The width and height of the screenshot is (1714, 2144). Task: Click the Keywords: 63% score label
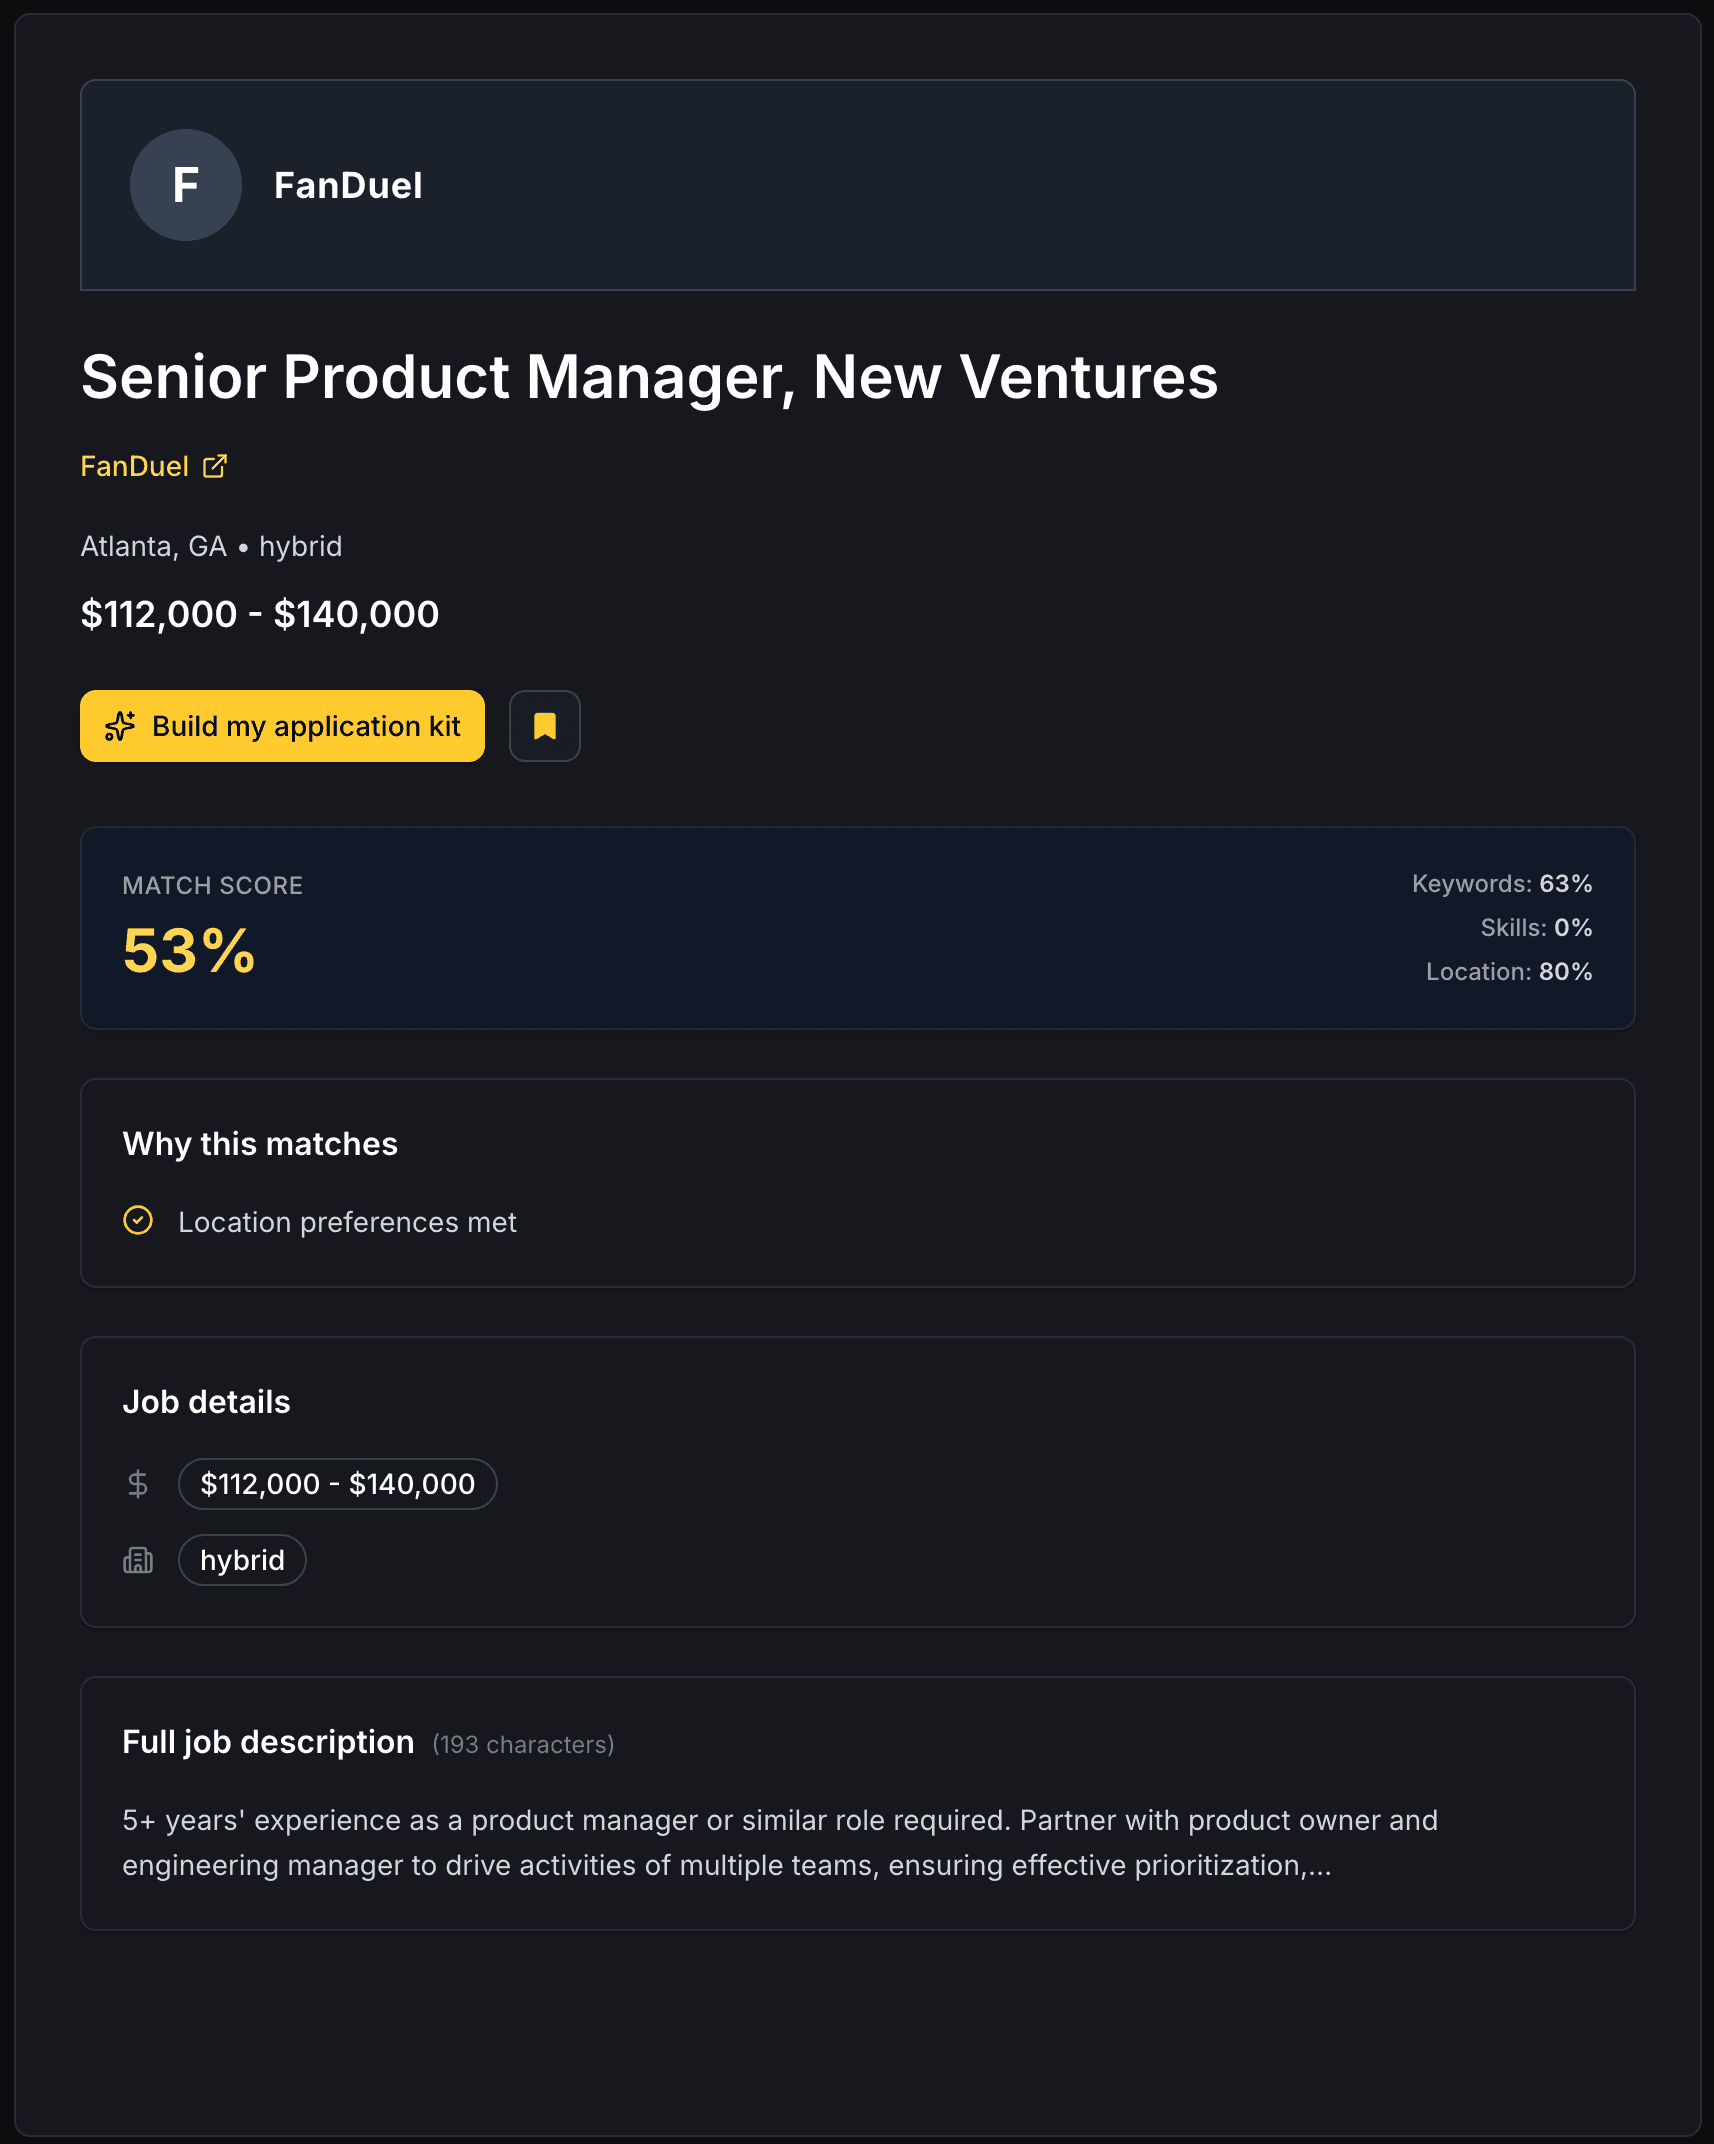(x=1501, y=884)
